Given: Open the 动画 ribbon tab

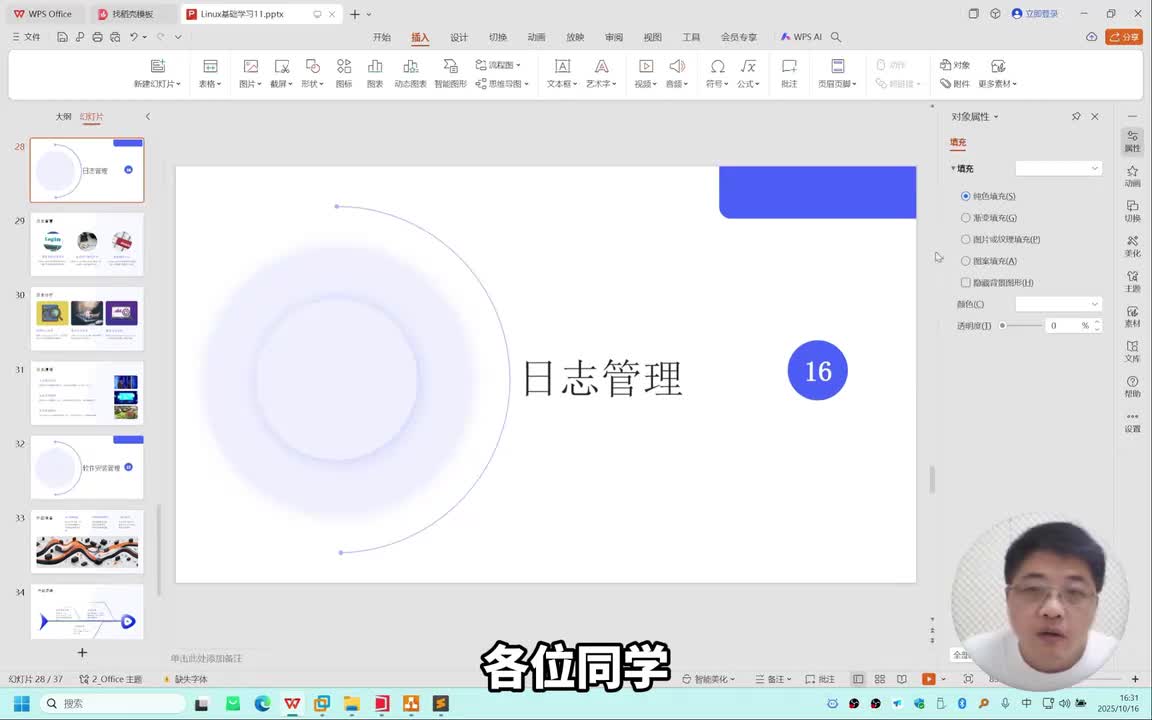Looking at the screenshot, I should pos(536,37).
